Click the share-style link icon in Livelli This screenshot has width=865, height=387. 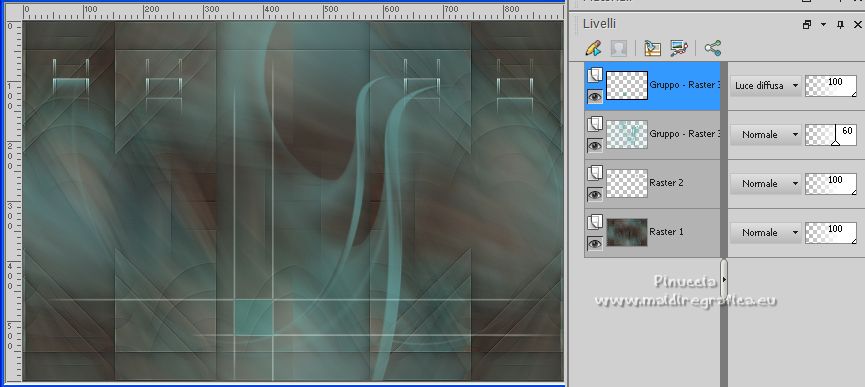pos(713,48)
